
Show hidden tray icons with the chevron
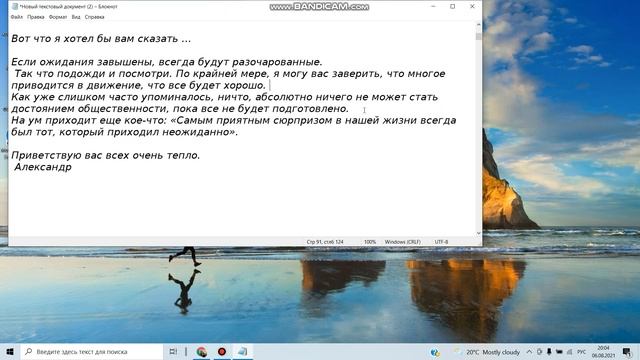point(529,352)
